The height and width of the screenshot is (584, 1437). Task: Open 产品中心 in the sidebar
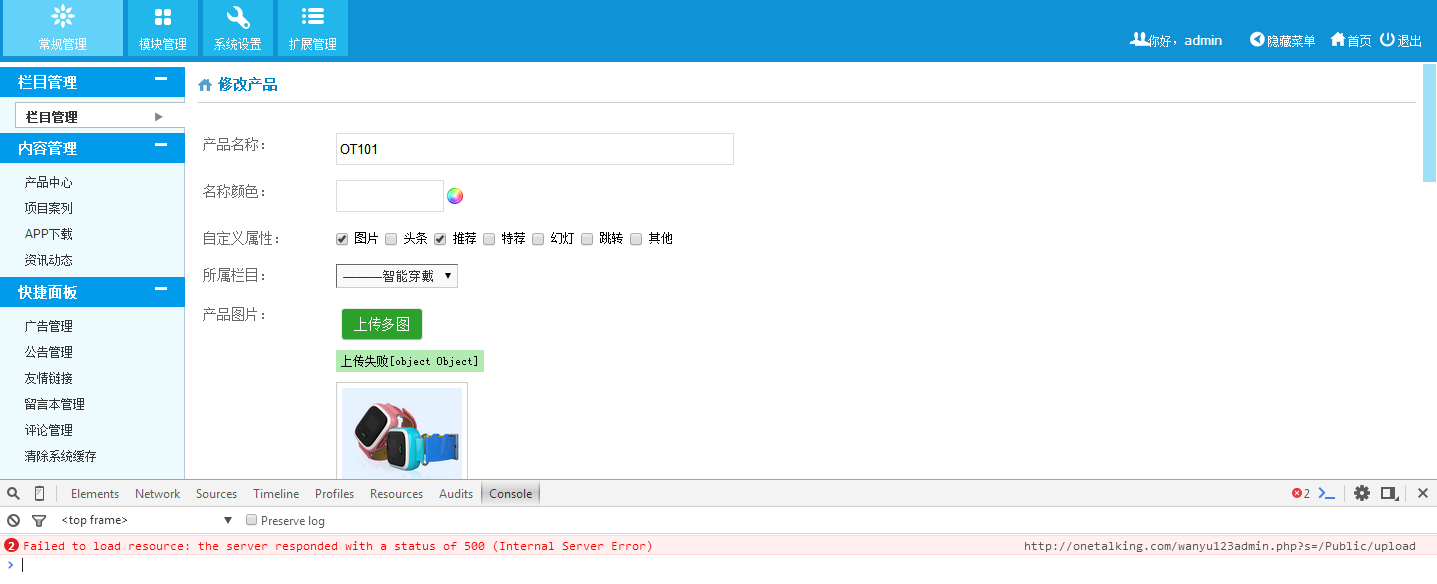(49, 183)
